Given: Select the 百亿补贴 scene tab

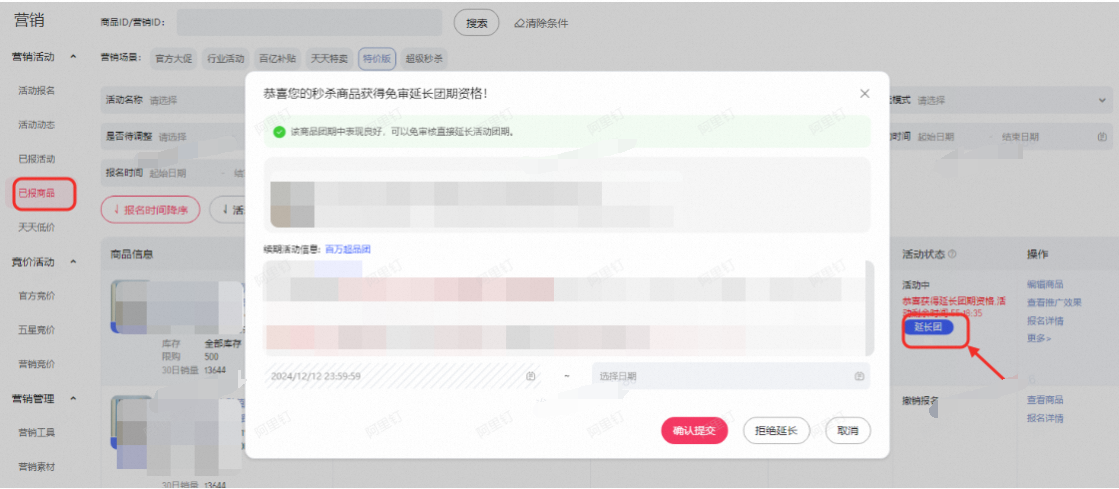Looking at the screenshot, I should coord(278,59).
